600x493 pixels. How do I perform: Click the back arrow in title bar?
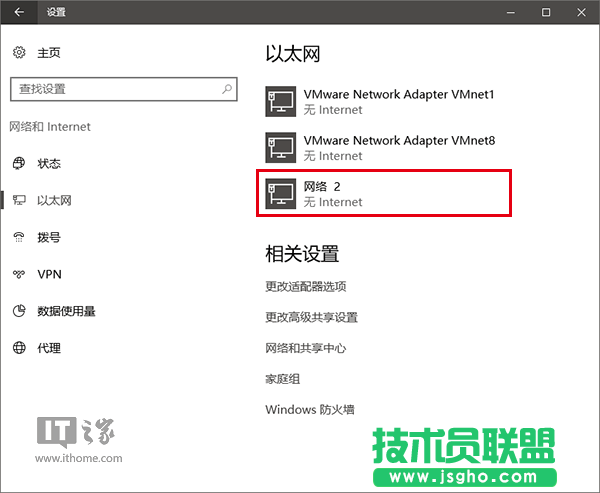coord(19,12)
